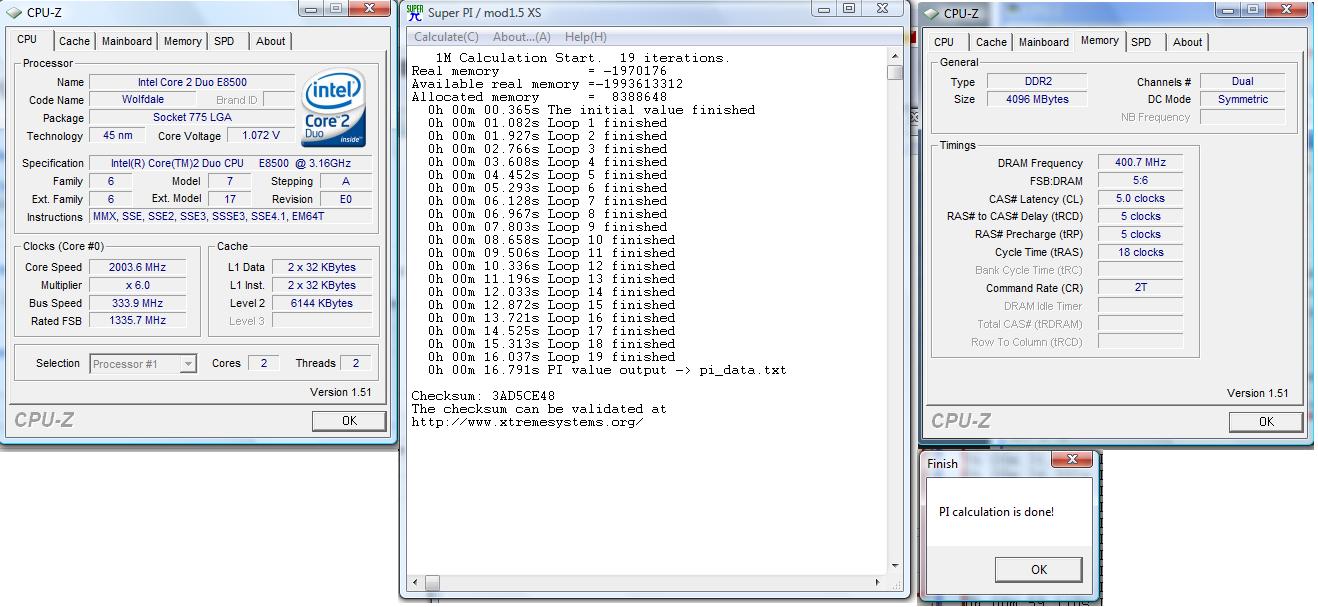Open the Cache tab in left CPU-Z window

click(74, 41)
